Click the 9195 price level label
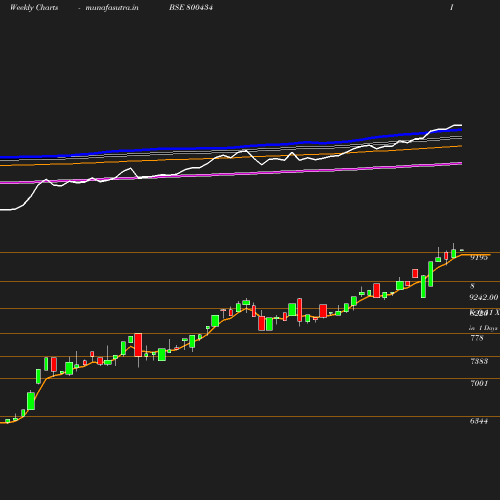Viewport: 500px width, 500px height. pyautogui.click(x=479, y=257)
